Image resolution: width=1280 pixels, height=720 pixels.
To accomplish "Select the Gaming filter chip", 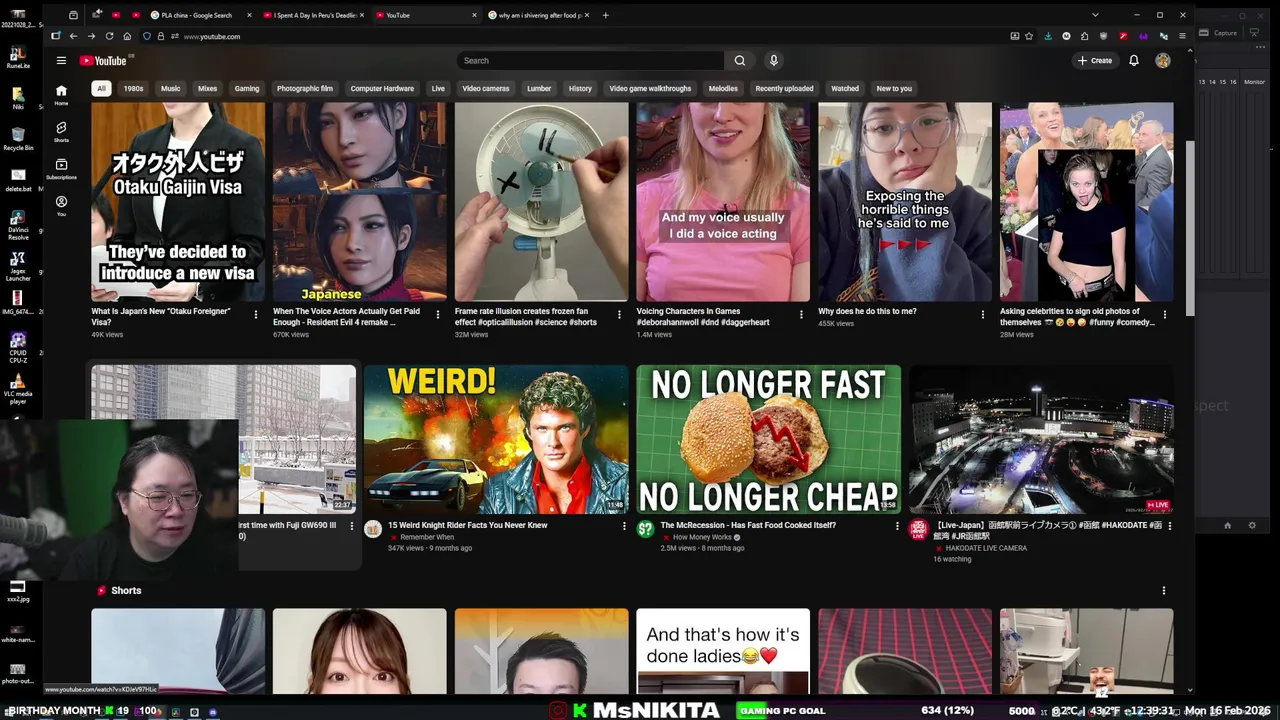I will click(247, 88).
